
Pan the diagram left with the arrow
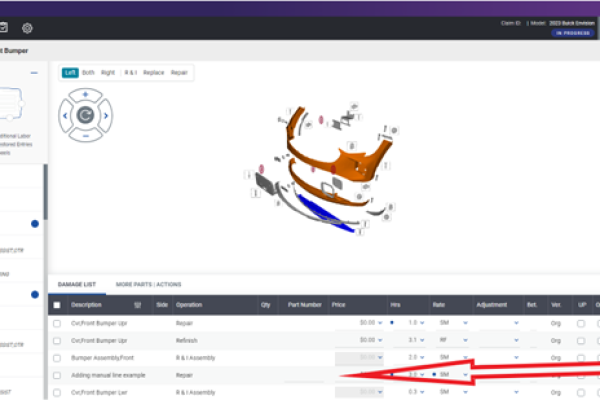65,115
